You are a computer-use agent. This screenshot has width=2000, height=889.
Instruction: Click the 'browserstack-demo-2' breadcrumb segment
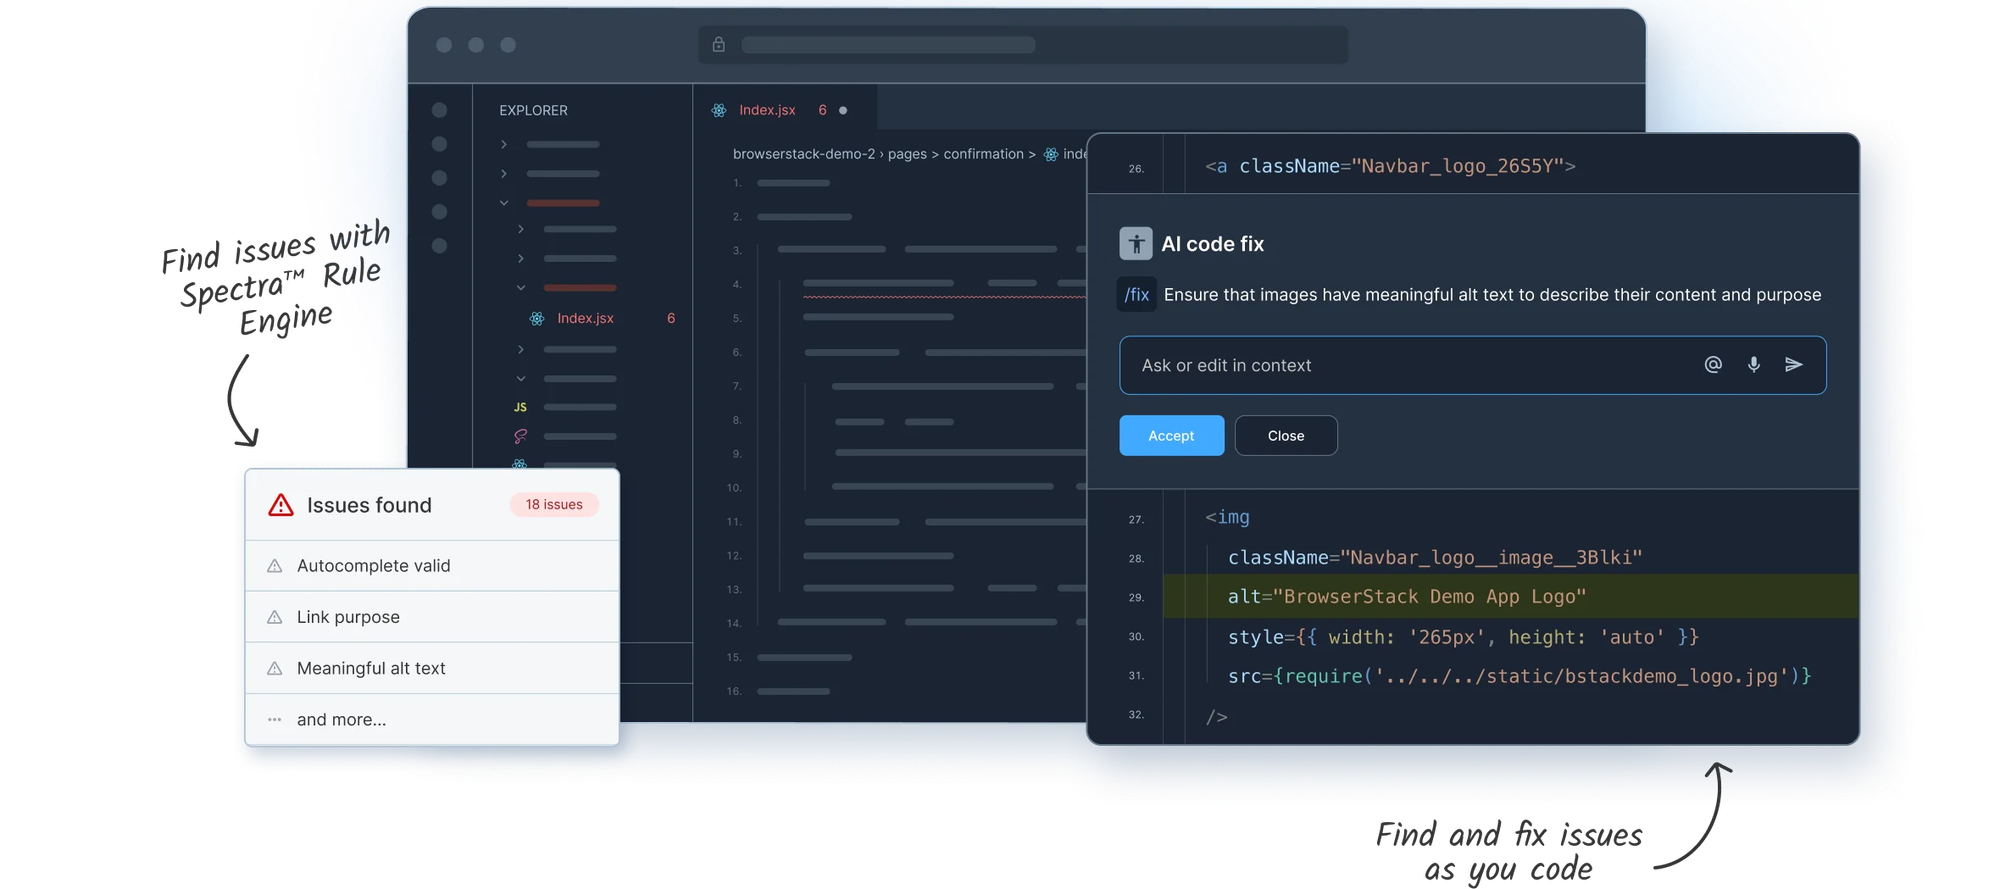804,154
